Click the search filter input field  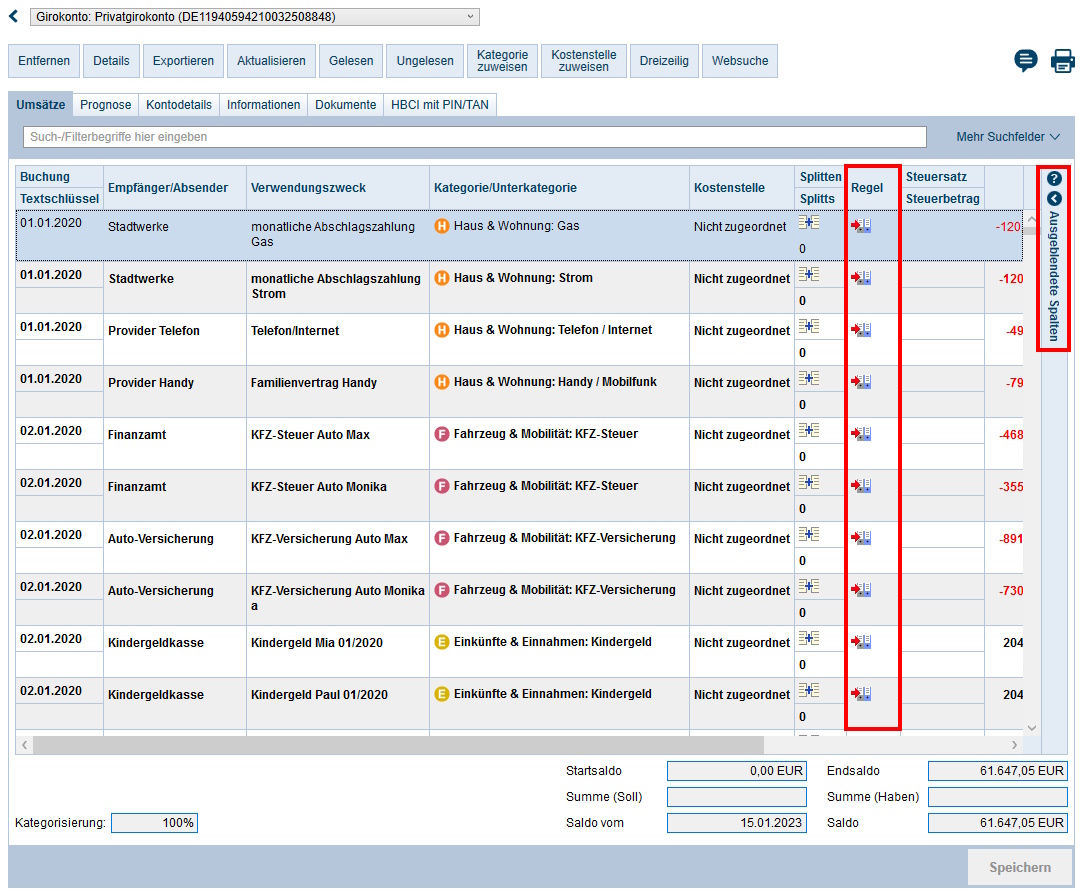[x=475, y=137]
